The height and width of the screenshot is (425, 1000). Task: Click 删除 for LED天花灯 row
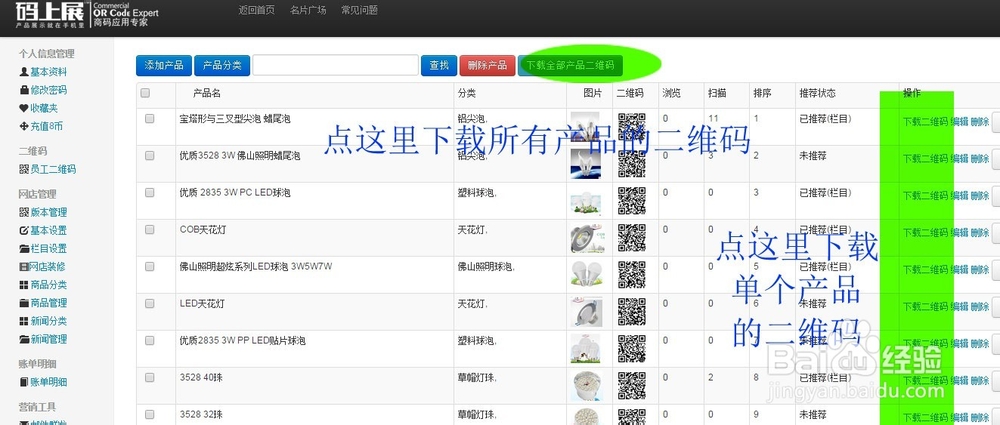coord(980,306)
